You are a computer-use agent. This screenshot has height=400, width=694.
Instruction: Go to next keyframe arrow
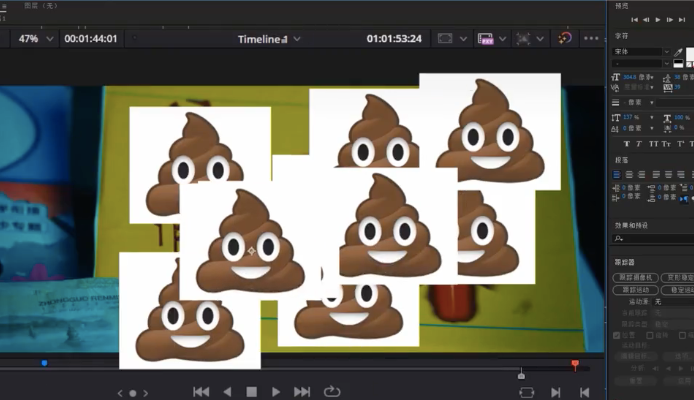[145, 393]
